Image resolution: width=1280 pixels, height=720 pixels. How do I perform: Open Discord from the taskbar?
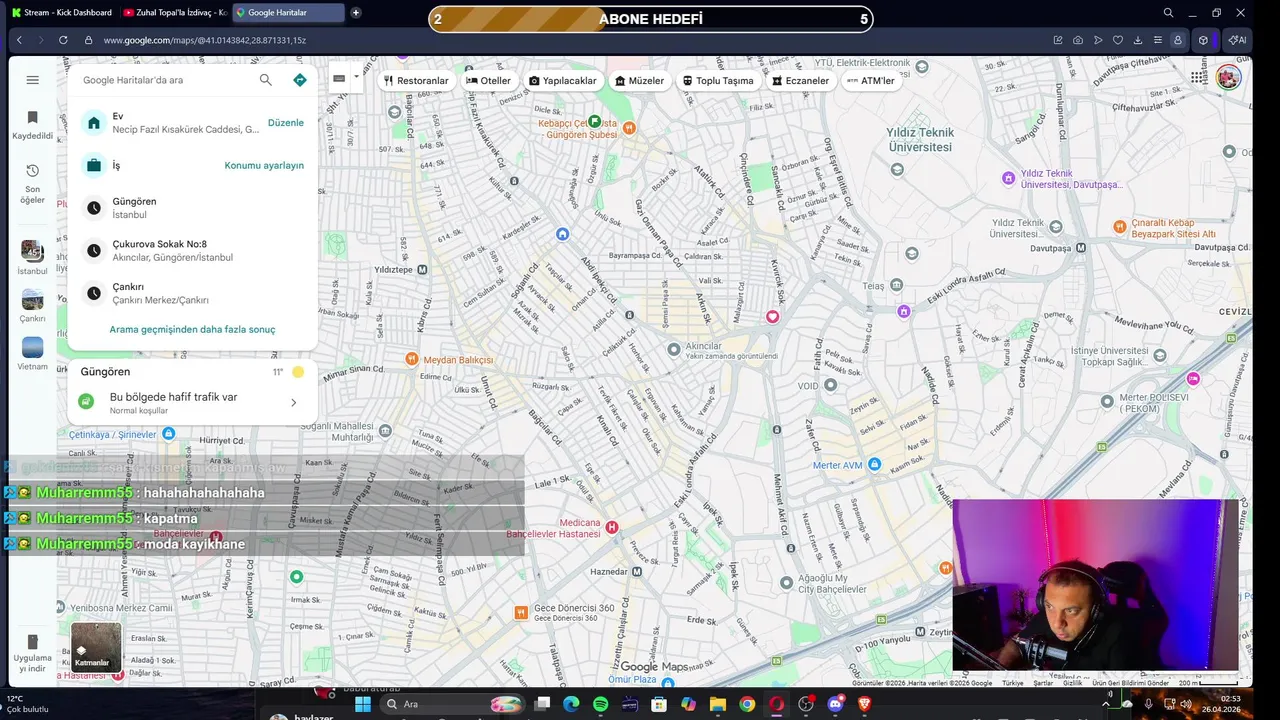835,704
